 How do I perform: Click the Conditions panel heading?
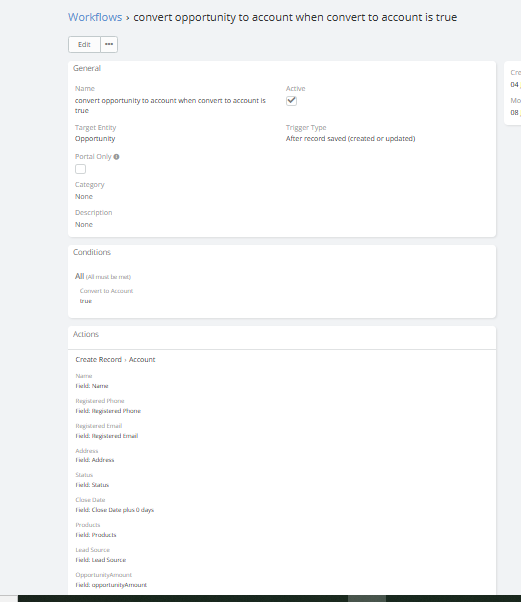[92, 252]
